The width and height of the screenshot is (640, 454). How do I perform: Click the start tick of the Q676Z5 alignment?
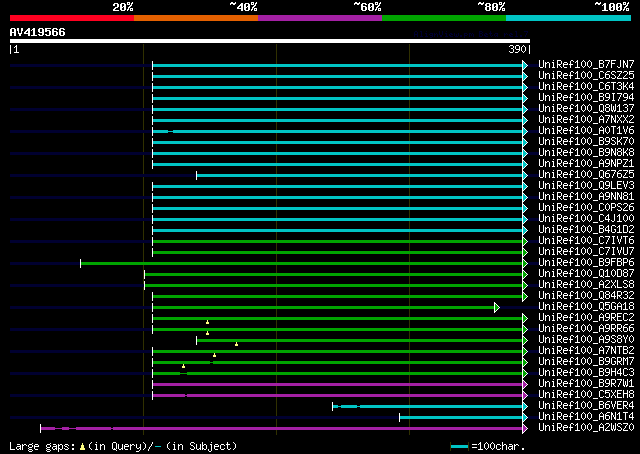point(196,176)
